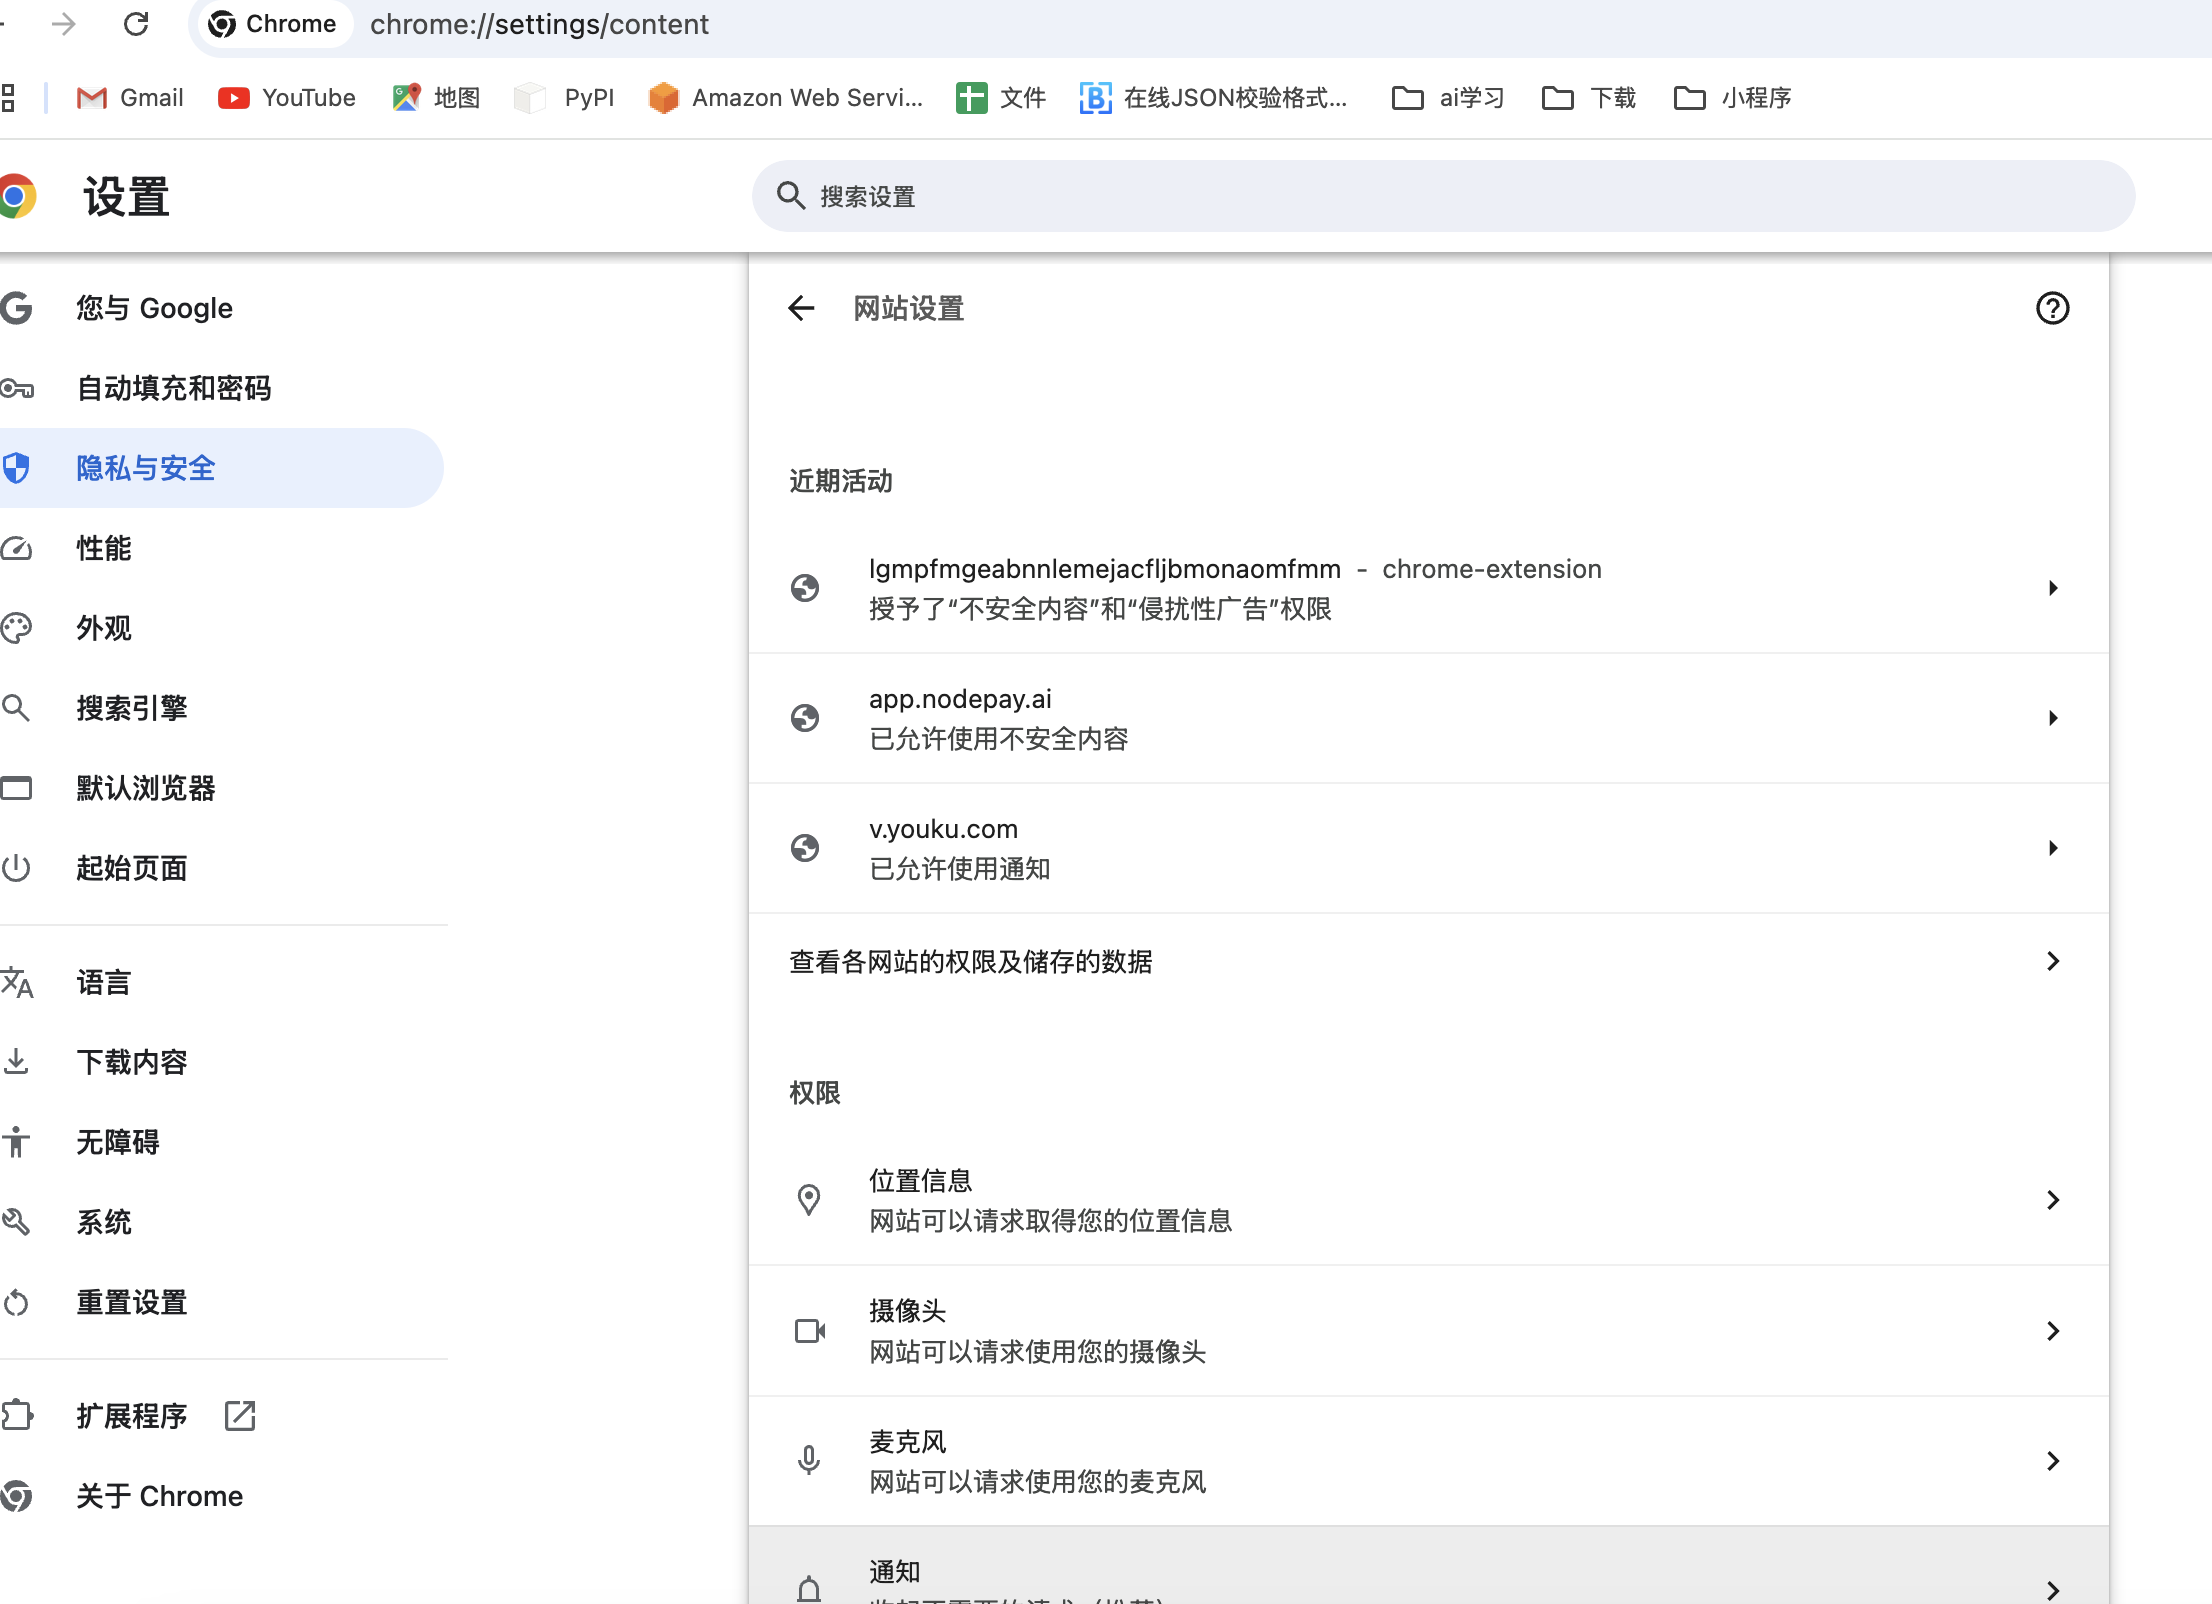Reload the page with the refresh icon
The height and width of the screenshot is (1604, 2212).
pyautogui.click(x=137, y=24)
